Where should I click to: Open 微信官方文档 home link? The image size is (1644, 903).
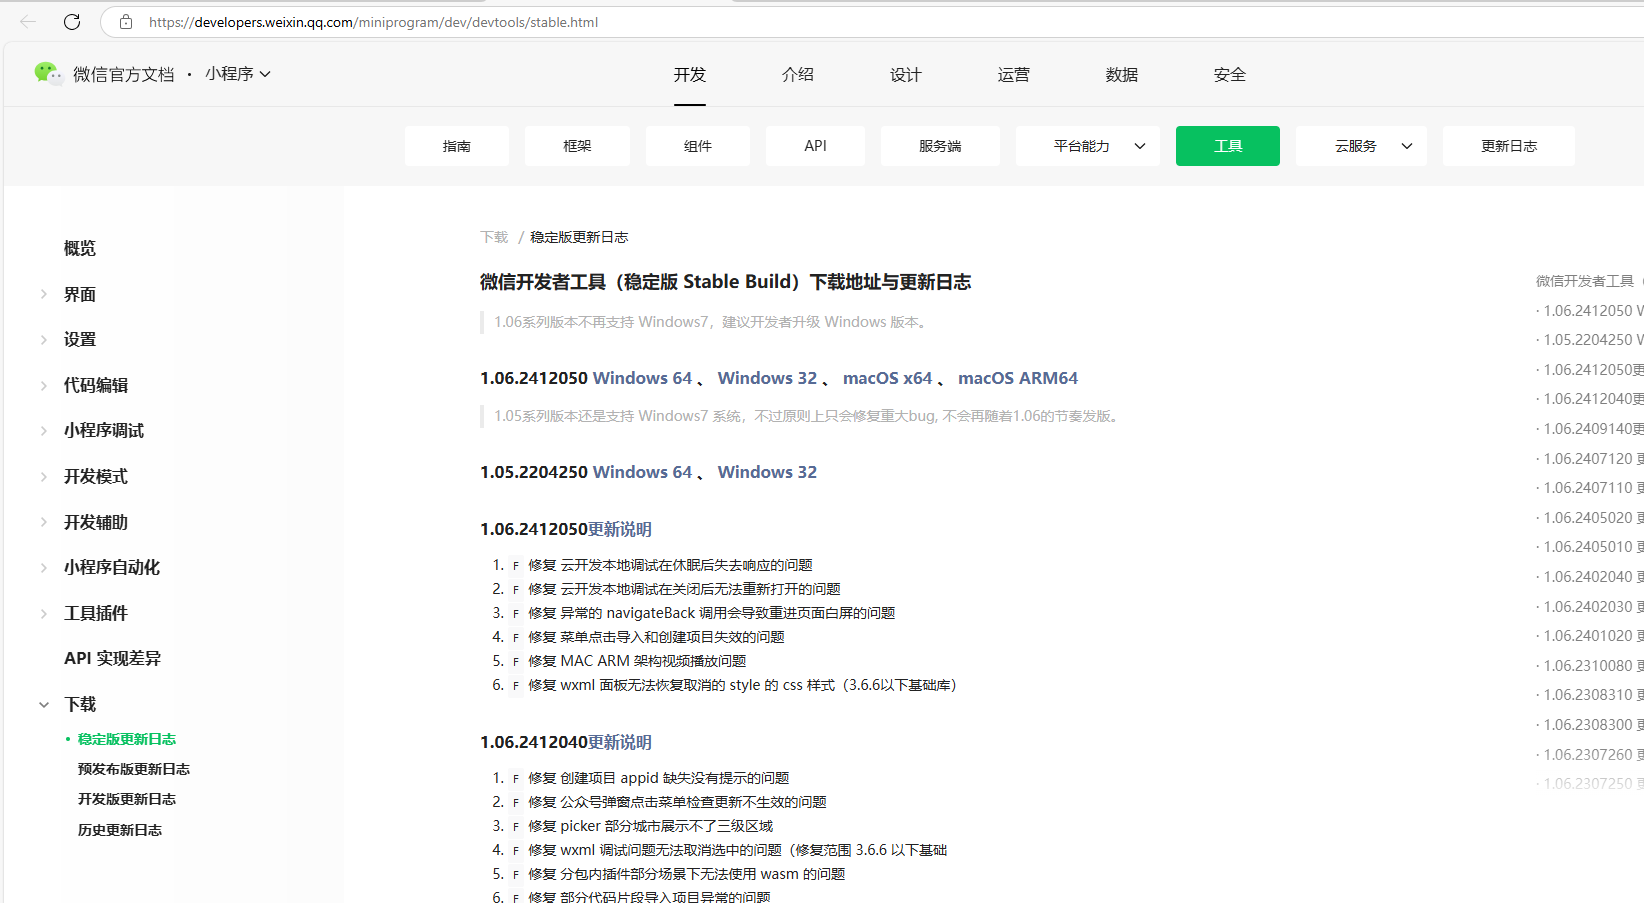[x=123, y=74]
